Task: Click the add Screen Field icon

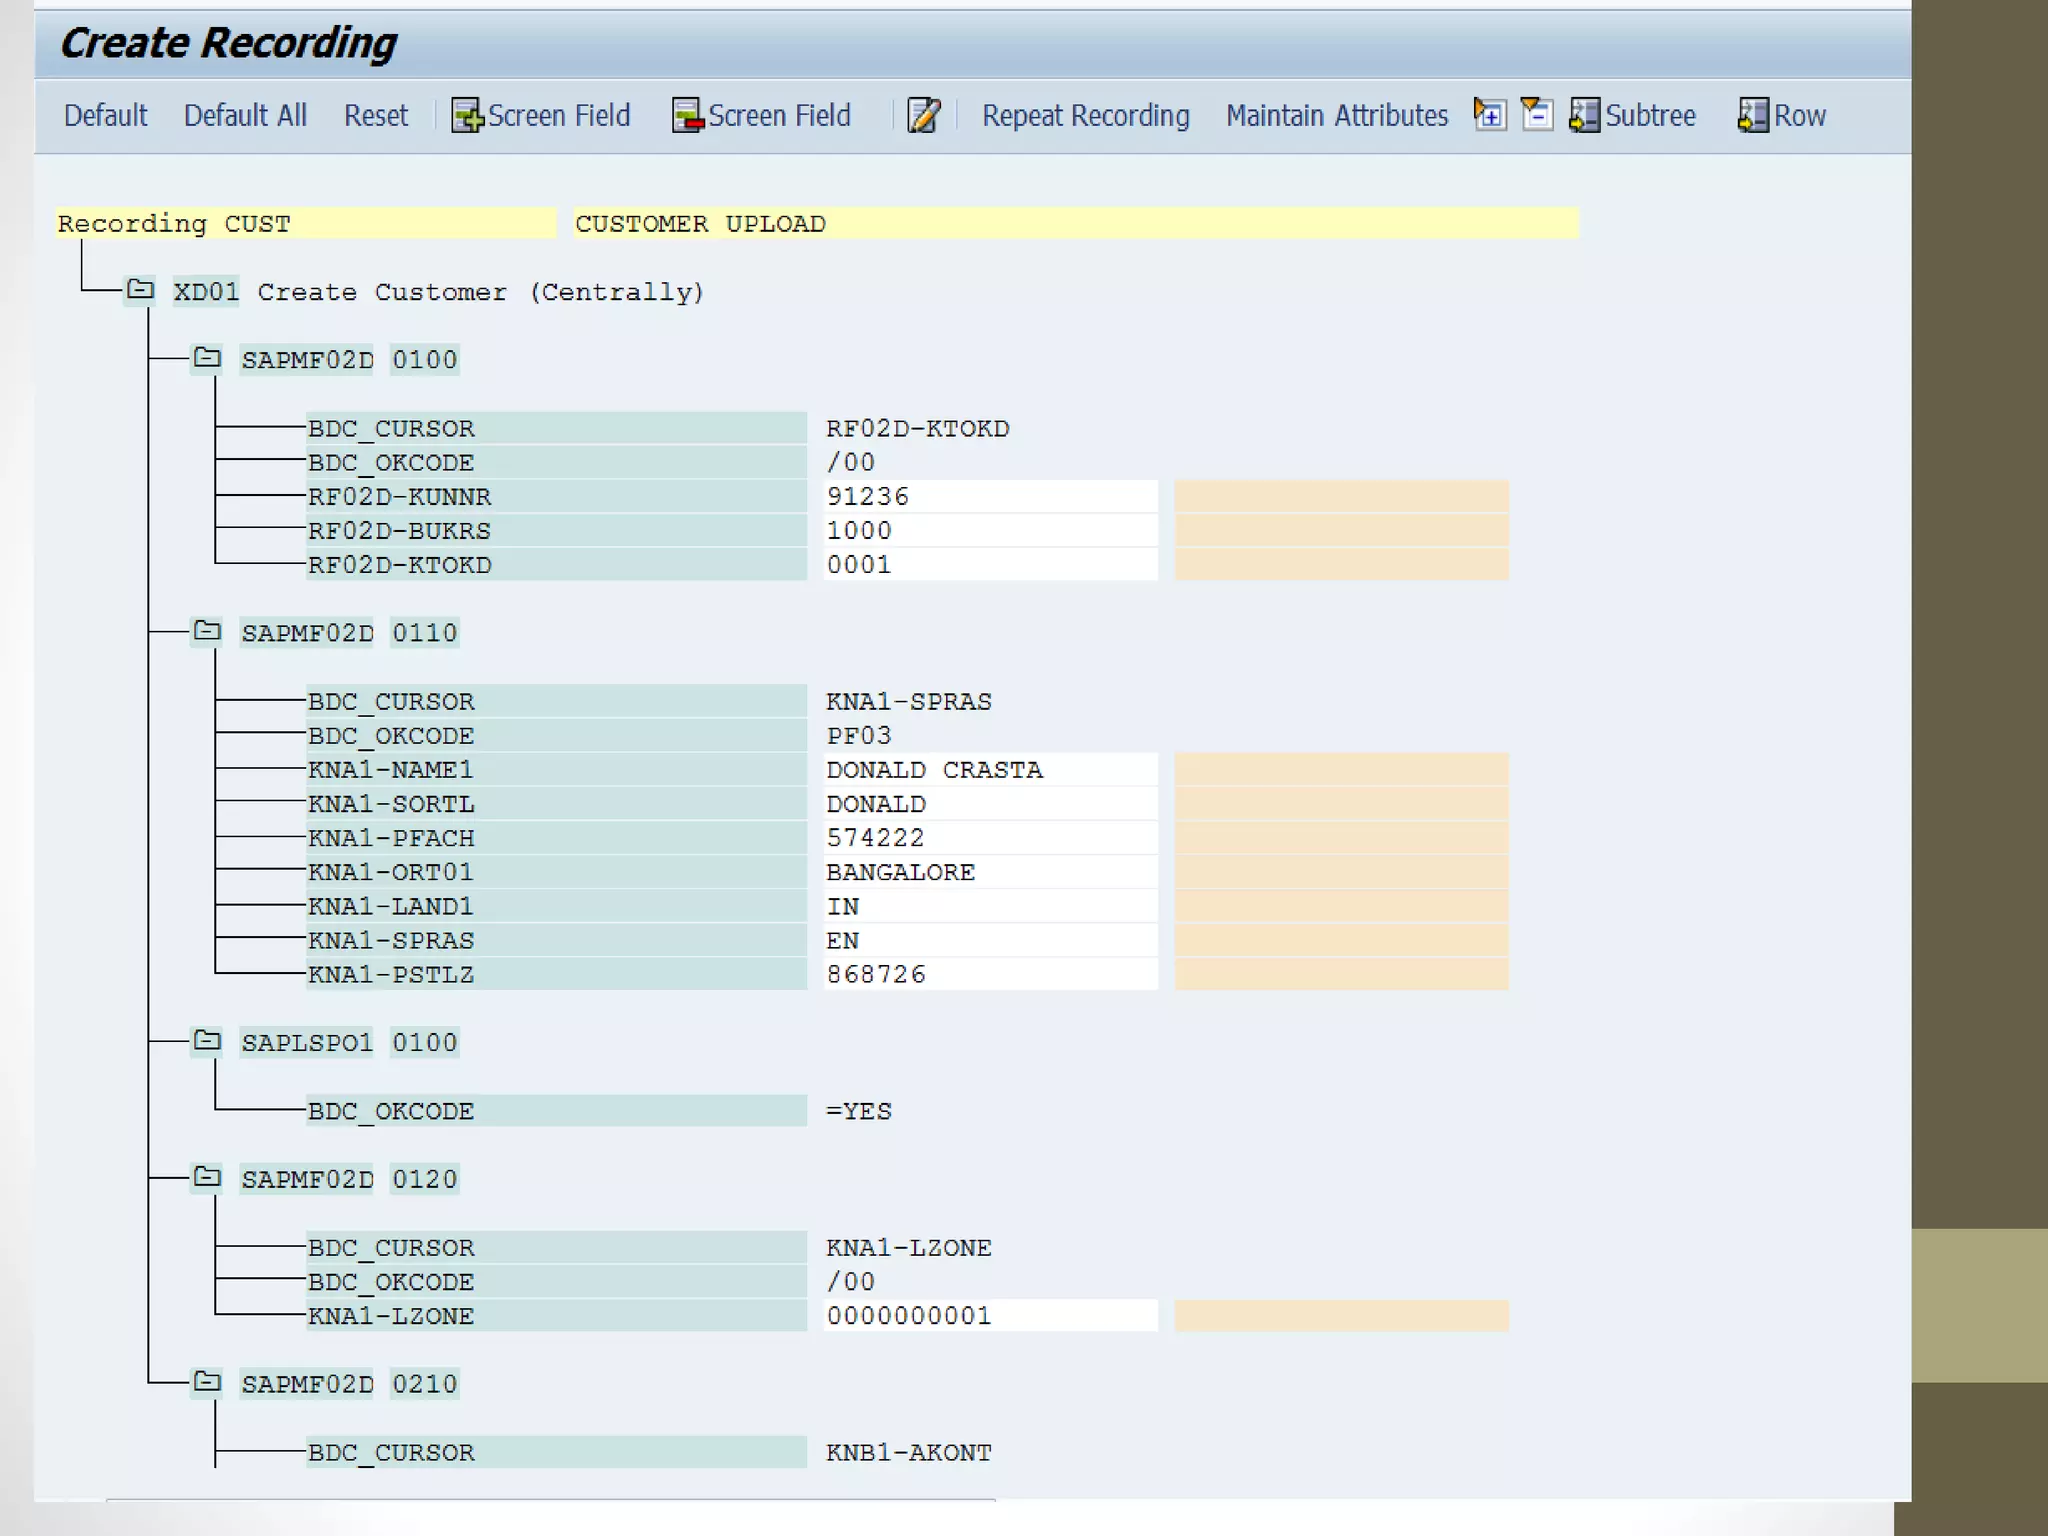Action: coord(466,116)
